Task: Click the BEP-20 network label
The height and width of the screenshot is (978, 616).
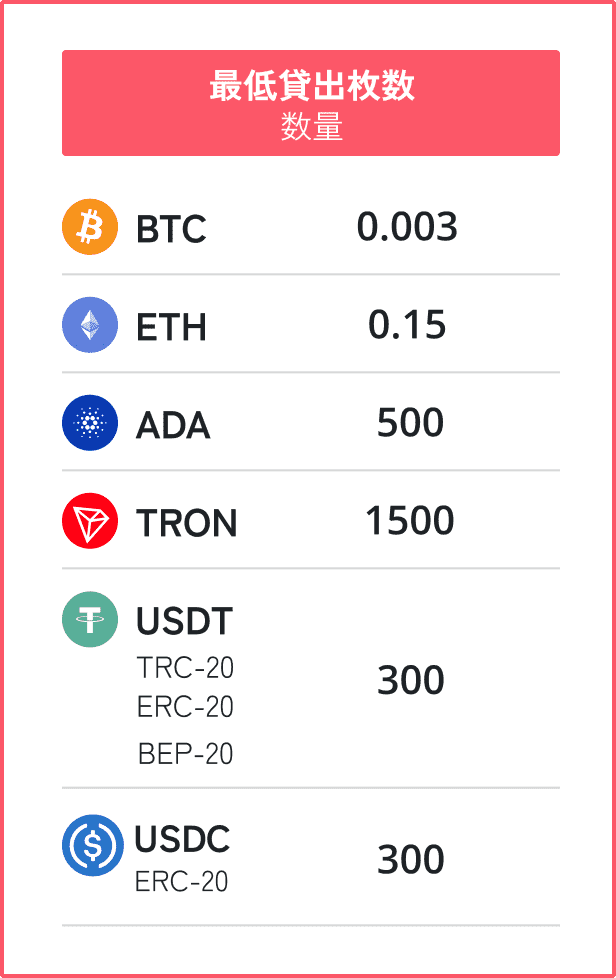Action: tap(185, 754)
